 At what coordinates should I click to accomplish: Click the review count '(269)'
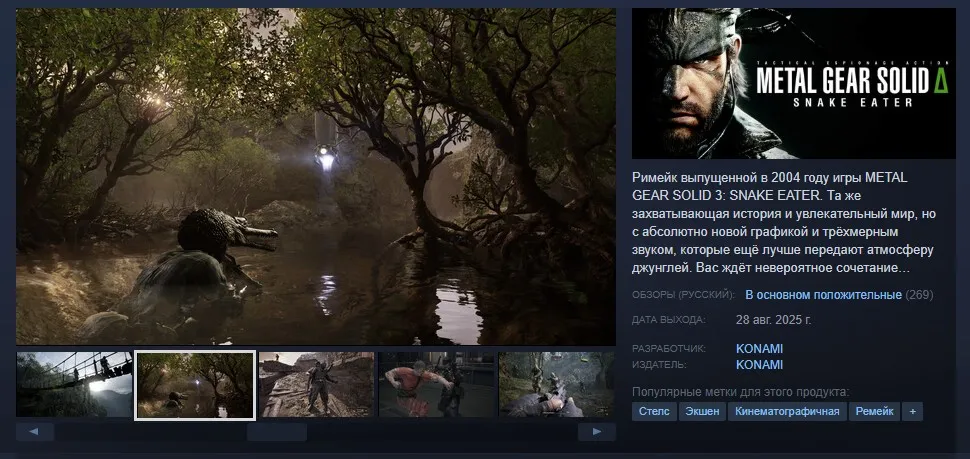919,295
